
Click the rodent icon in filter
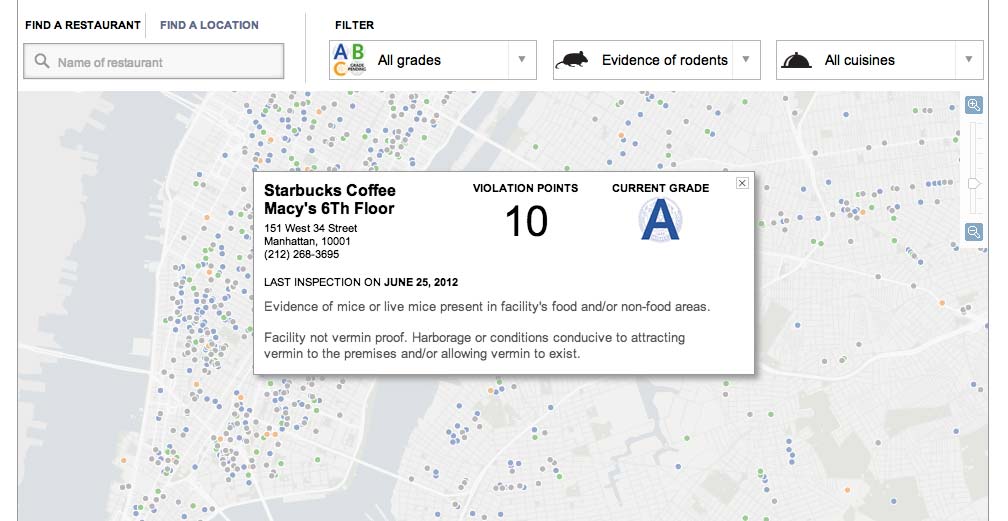(572, 60)
